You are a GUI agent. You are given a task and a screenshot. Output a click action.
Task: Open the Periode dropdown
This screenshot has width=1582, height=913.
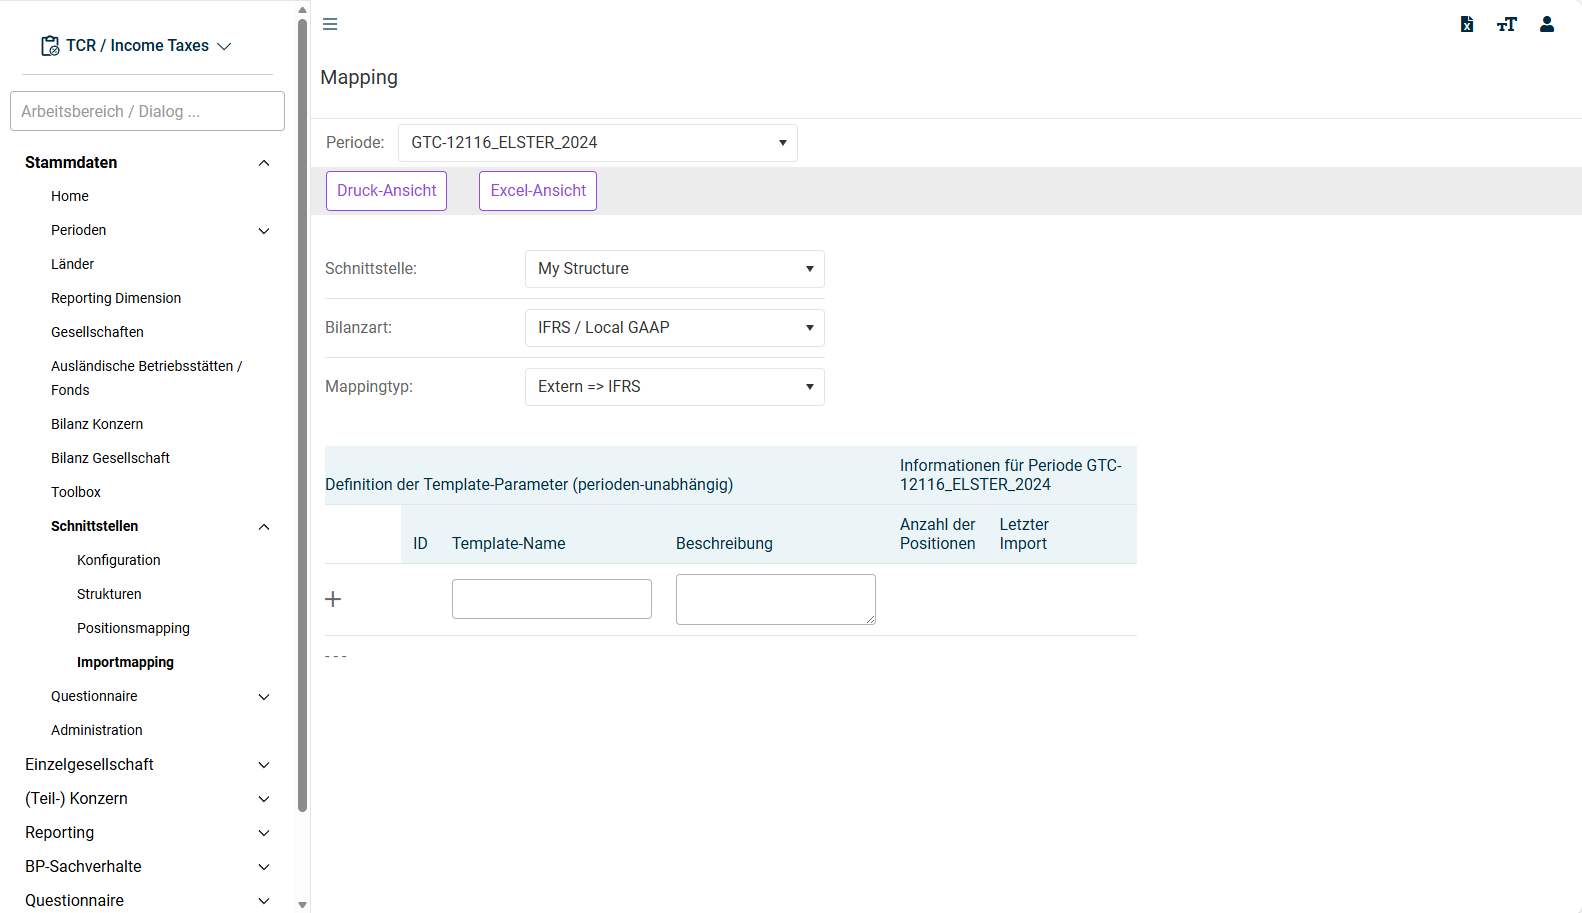[598, 143]
